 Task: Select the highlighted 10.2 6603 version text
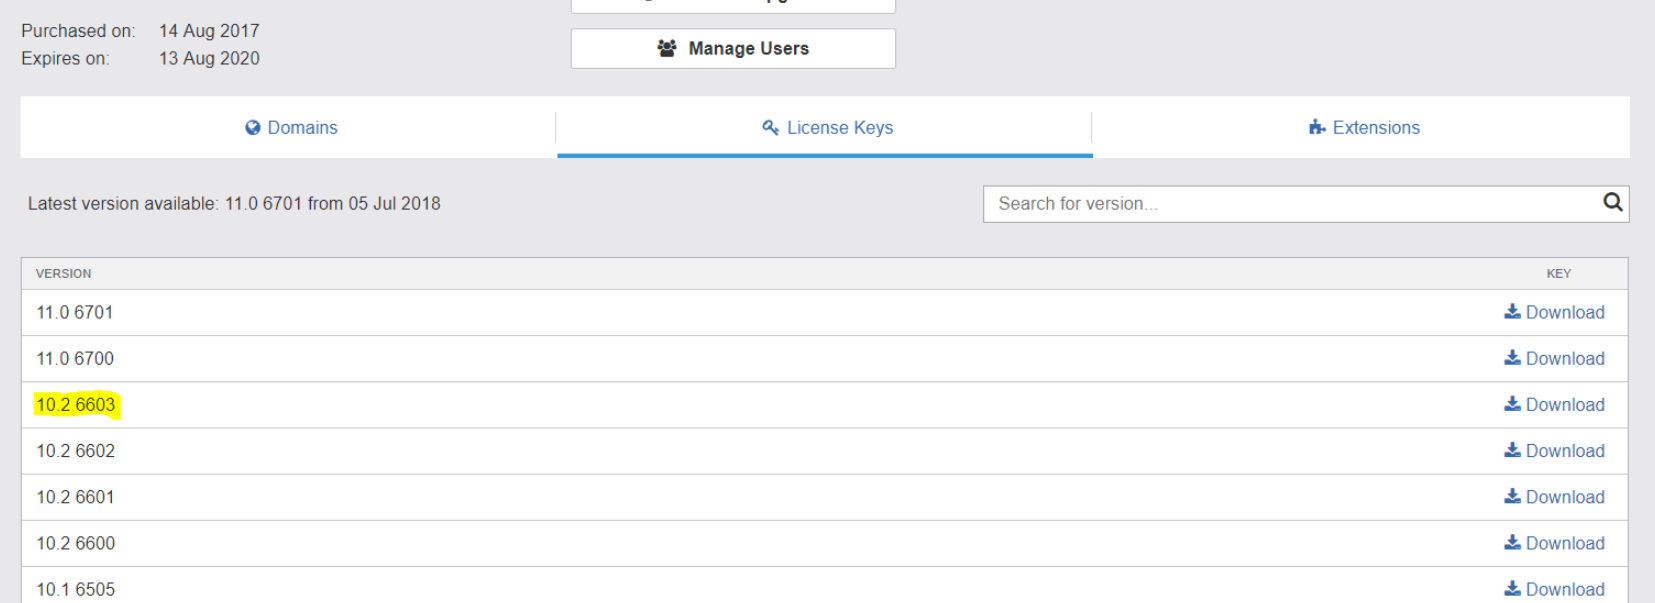[76, 405]
